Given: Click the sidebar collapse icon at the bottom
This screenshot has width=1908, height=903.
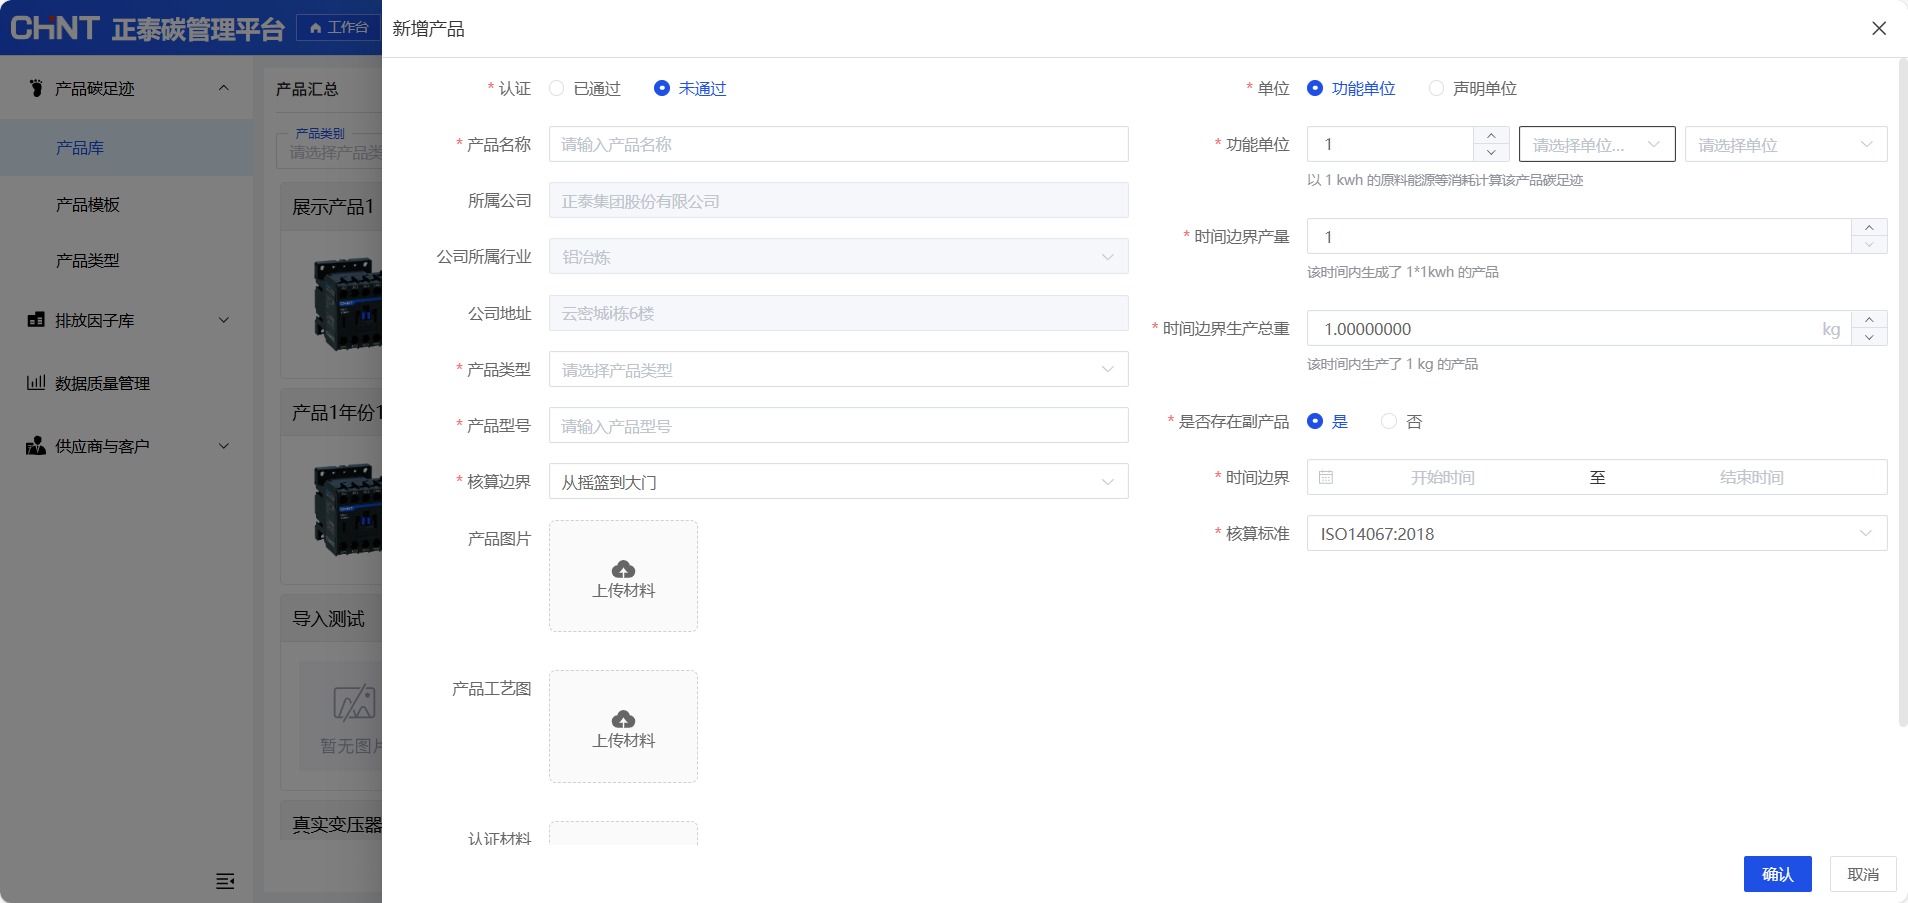Looking at the screenshot, I should point(225,881).
